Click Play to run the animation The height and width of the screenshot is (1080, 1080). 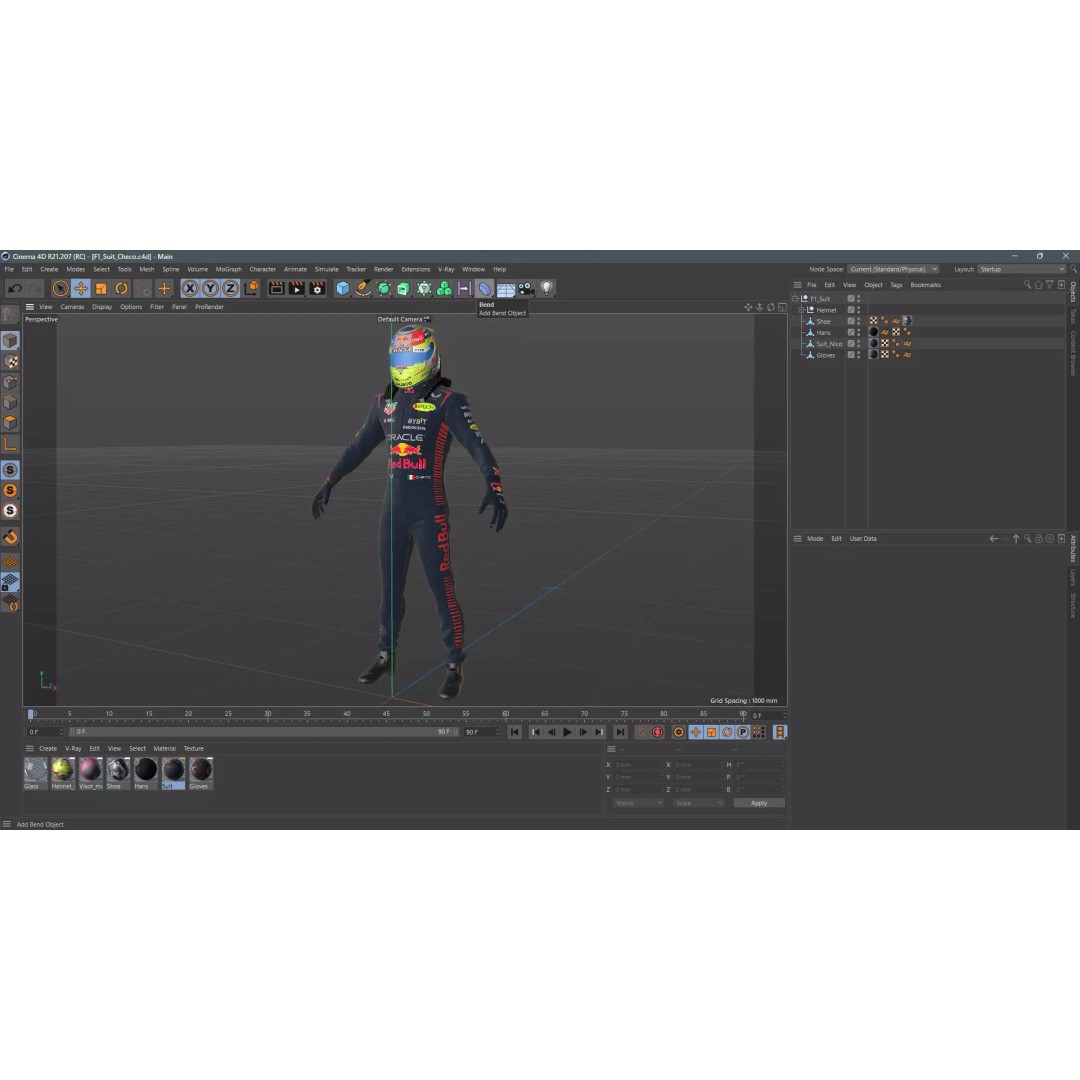(568, 732)
